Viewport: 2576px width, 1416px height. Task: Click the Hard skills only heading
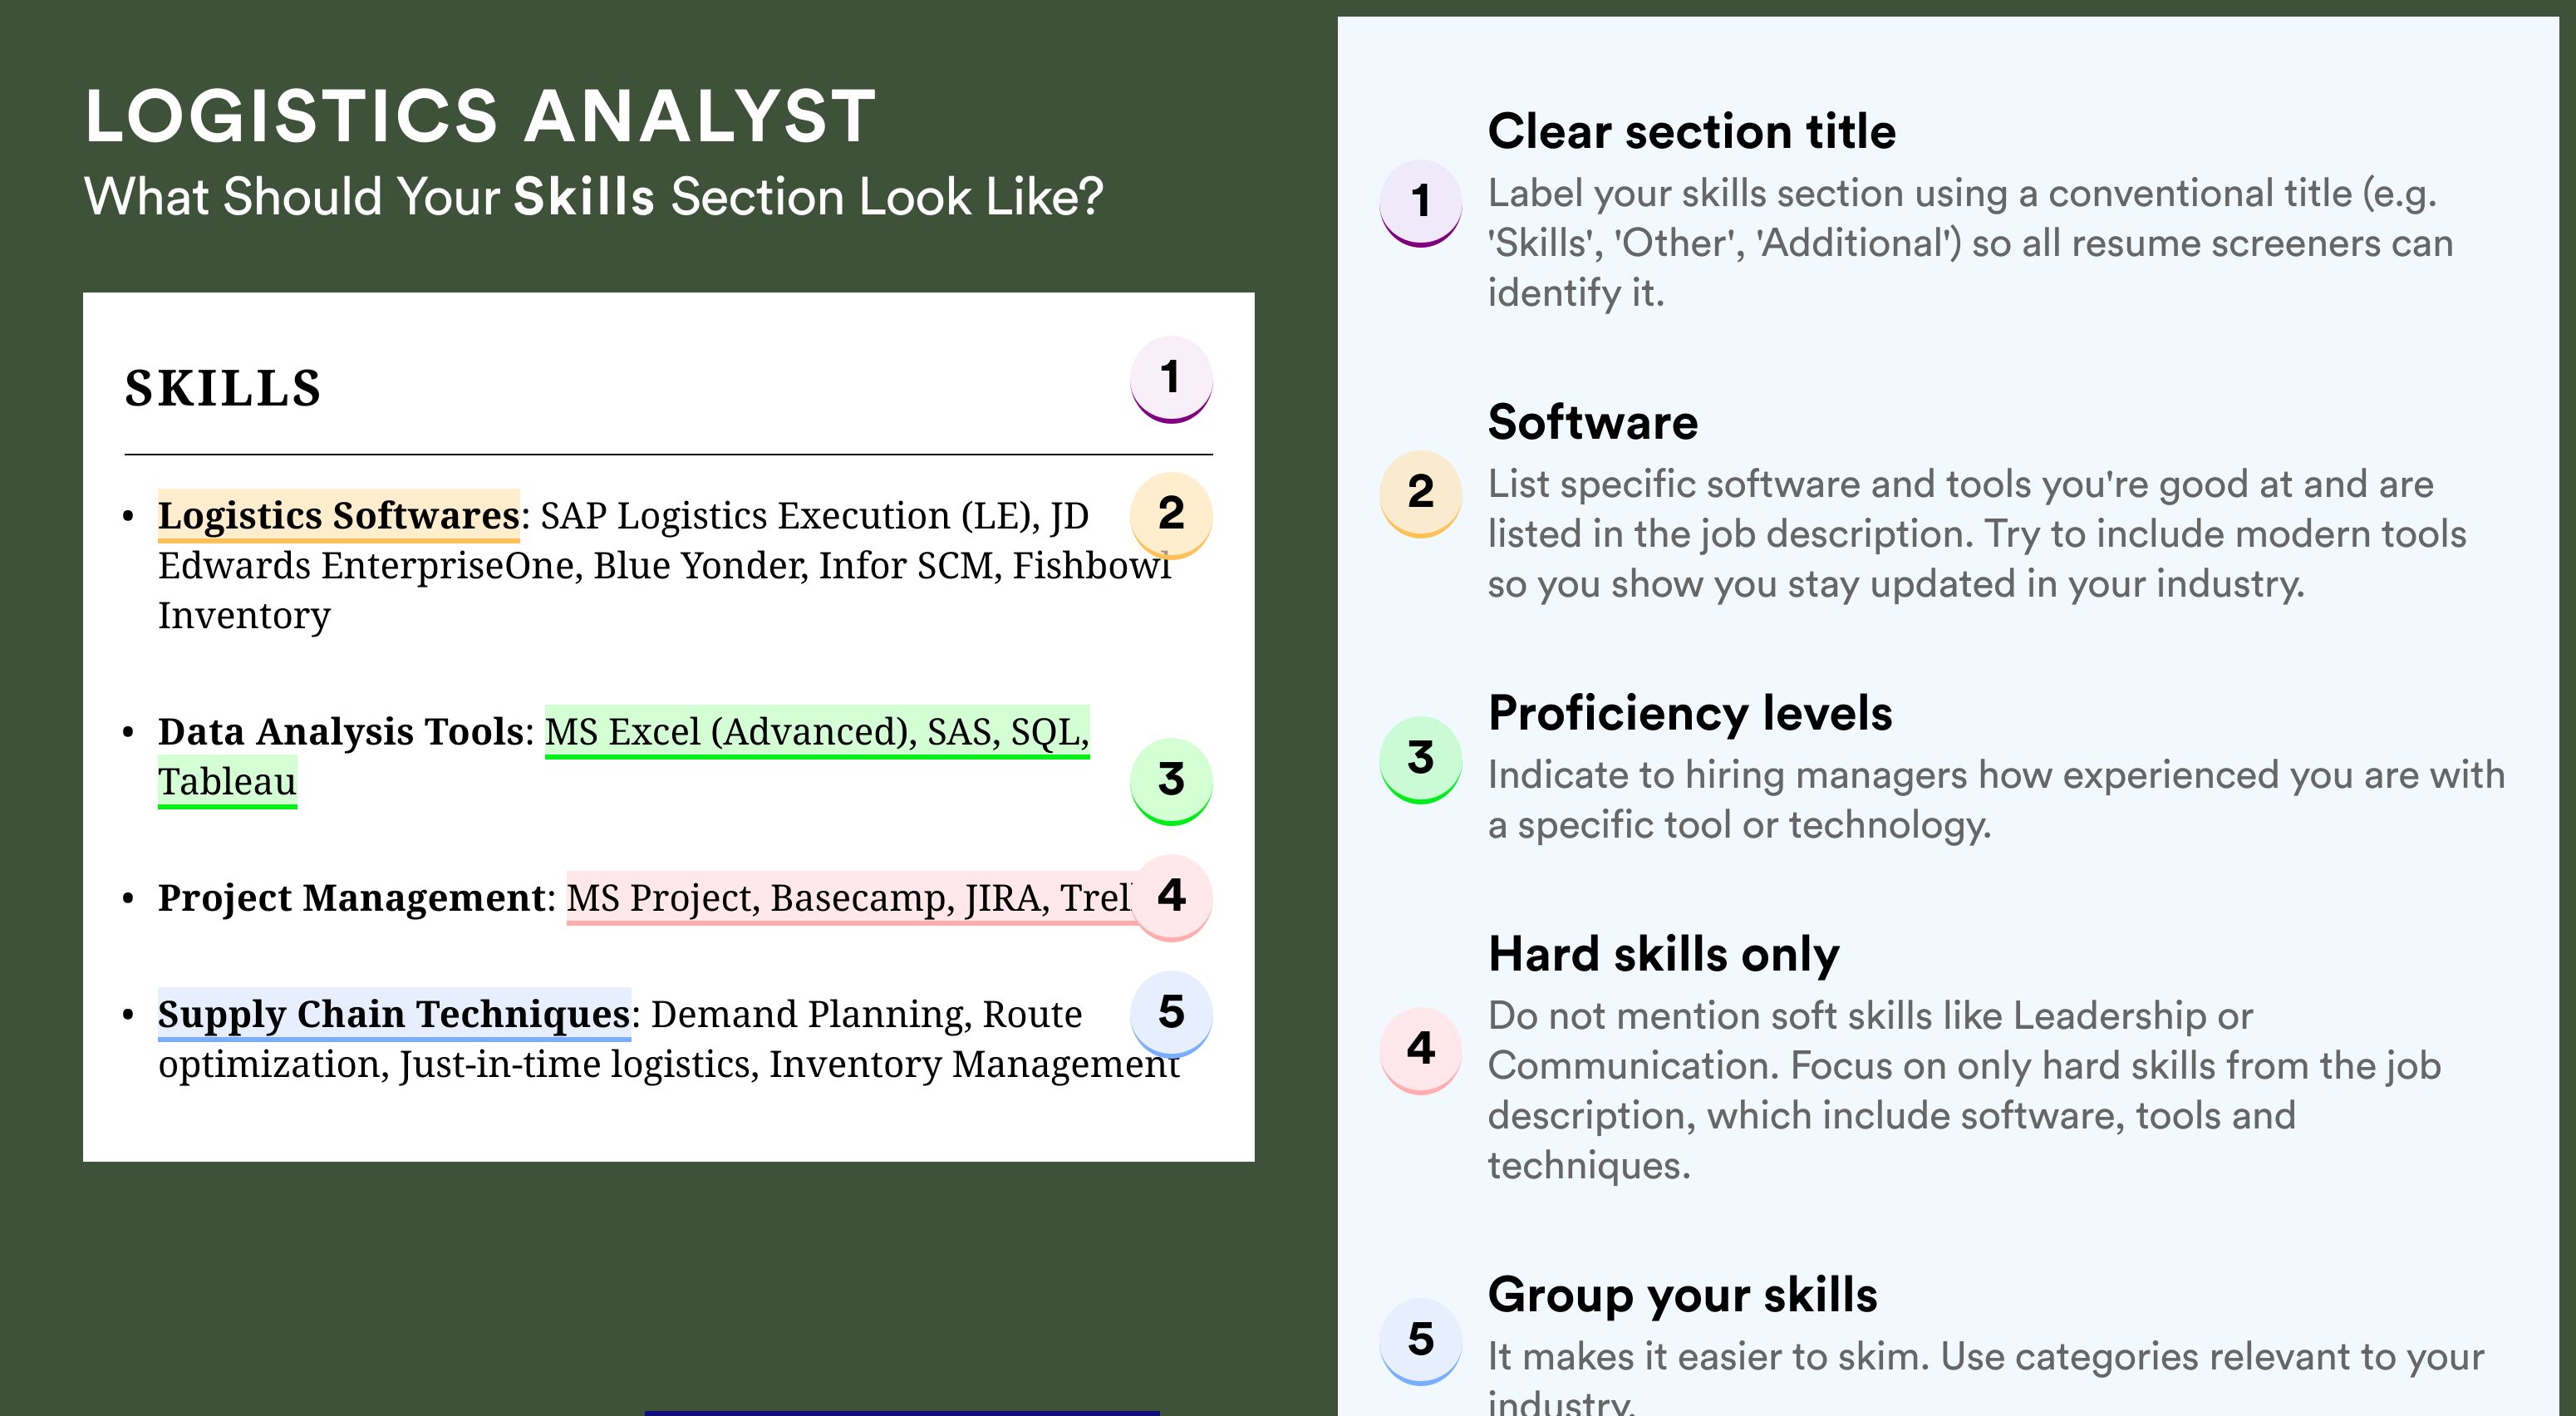[1664, 954]
